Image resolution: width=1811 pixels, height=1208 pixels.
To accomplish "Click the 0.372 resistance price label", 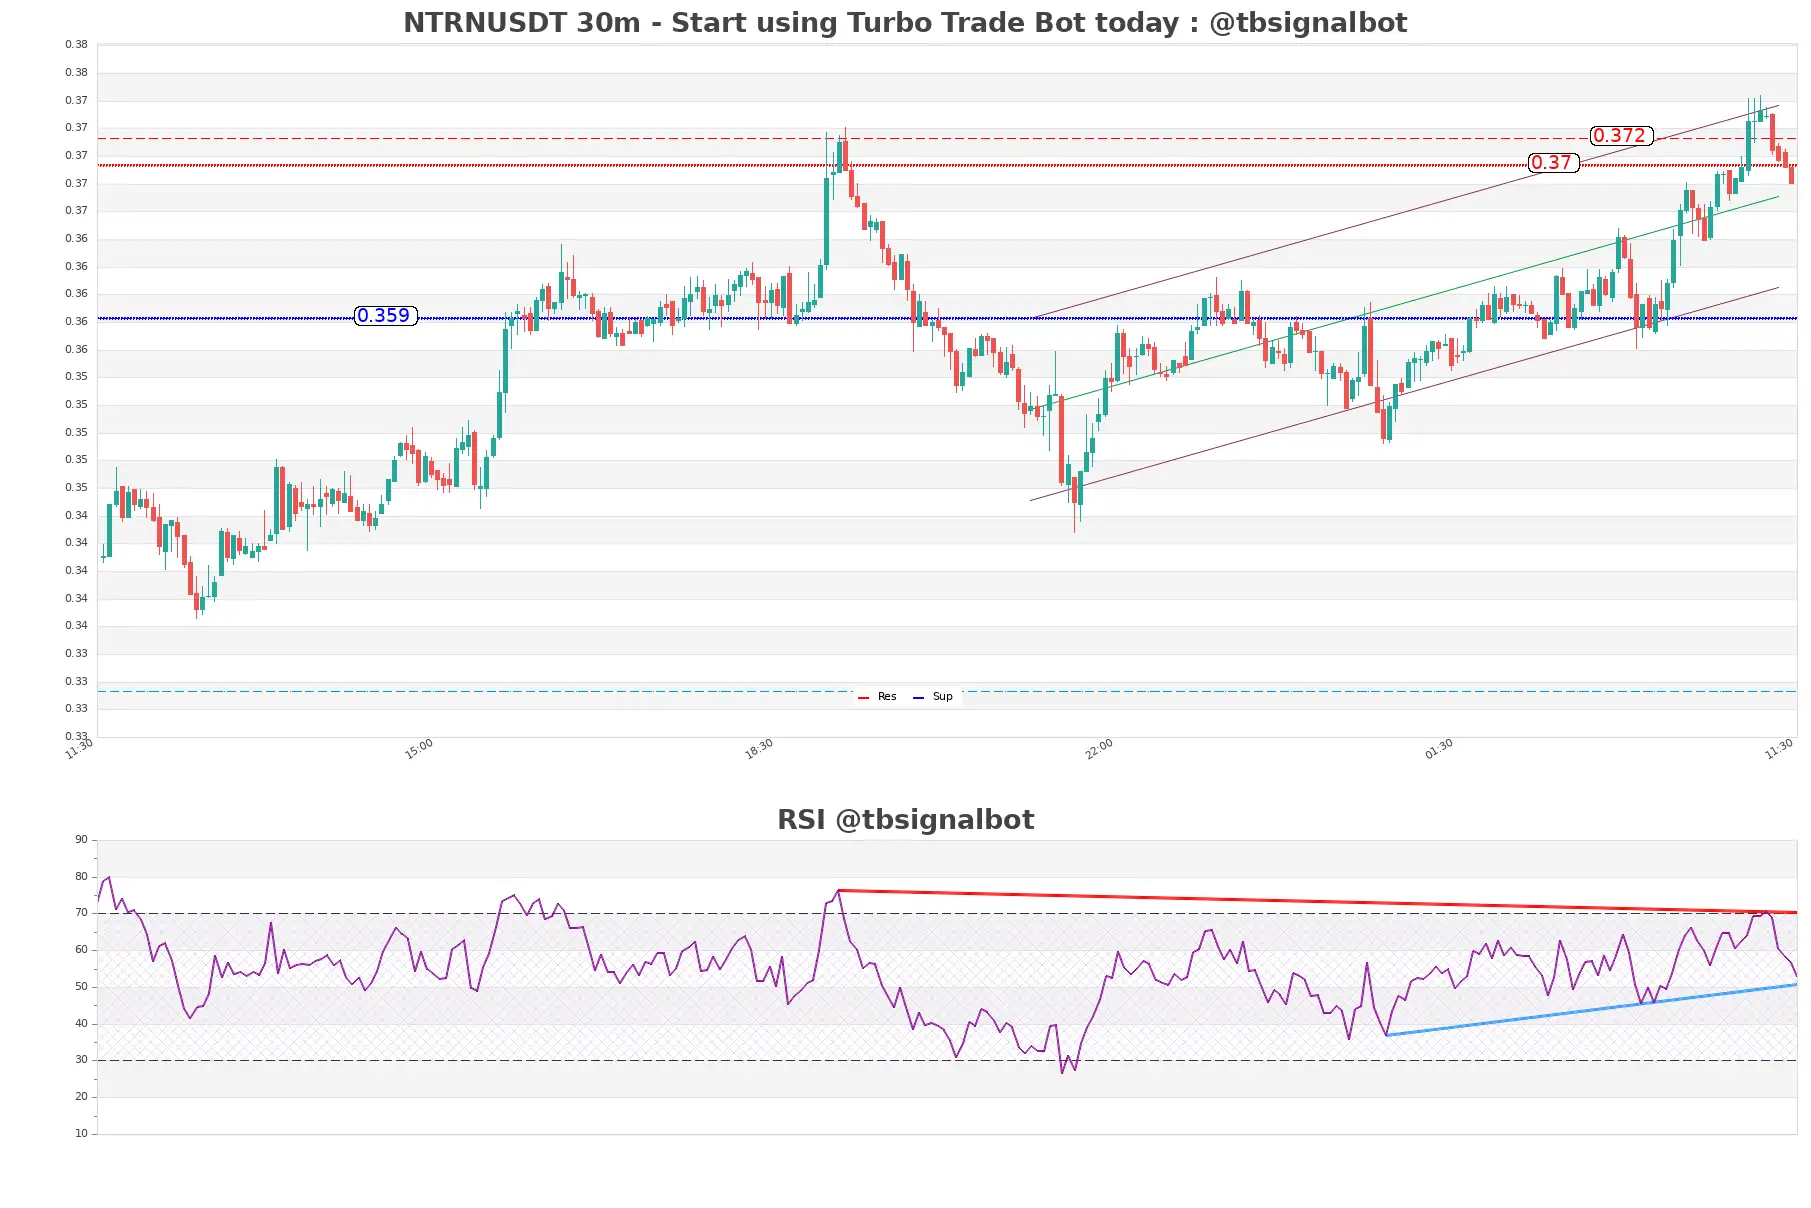I will click(1621, 136).
